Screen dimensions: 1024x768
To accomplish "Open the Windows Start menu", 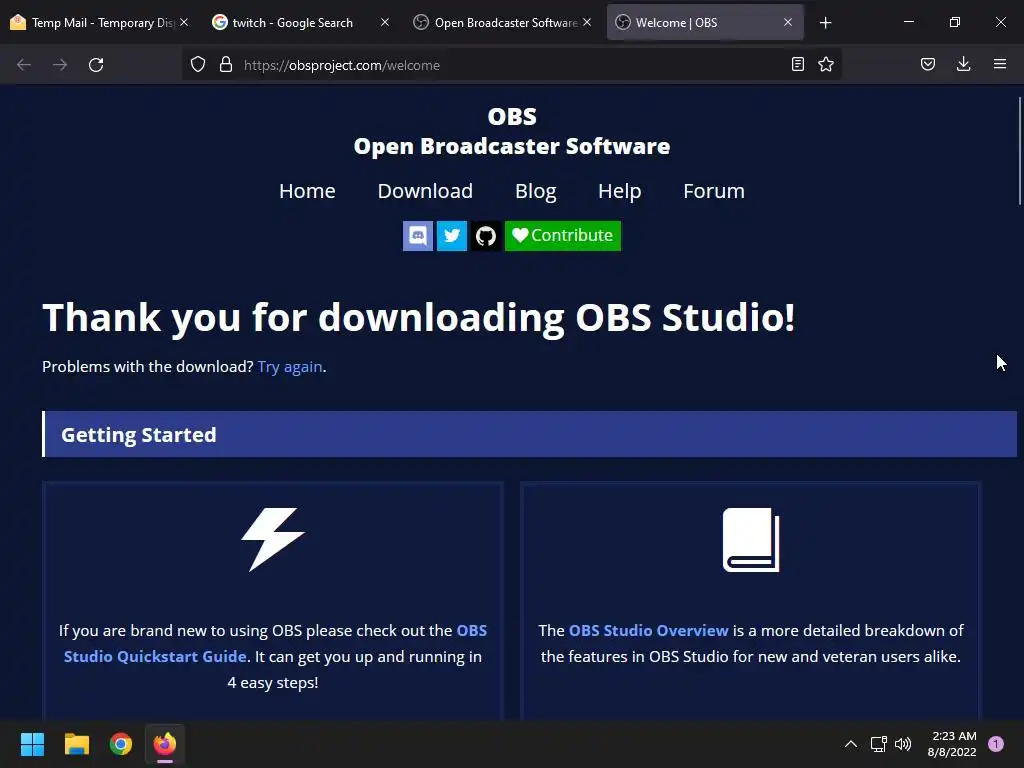I will pos(32,744).
